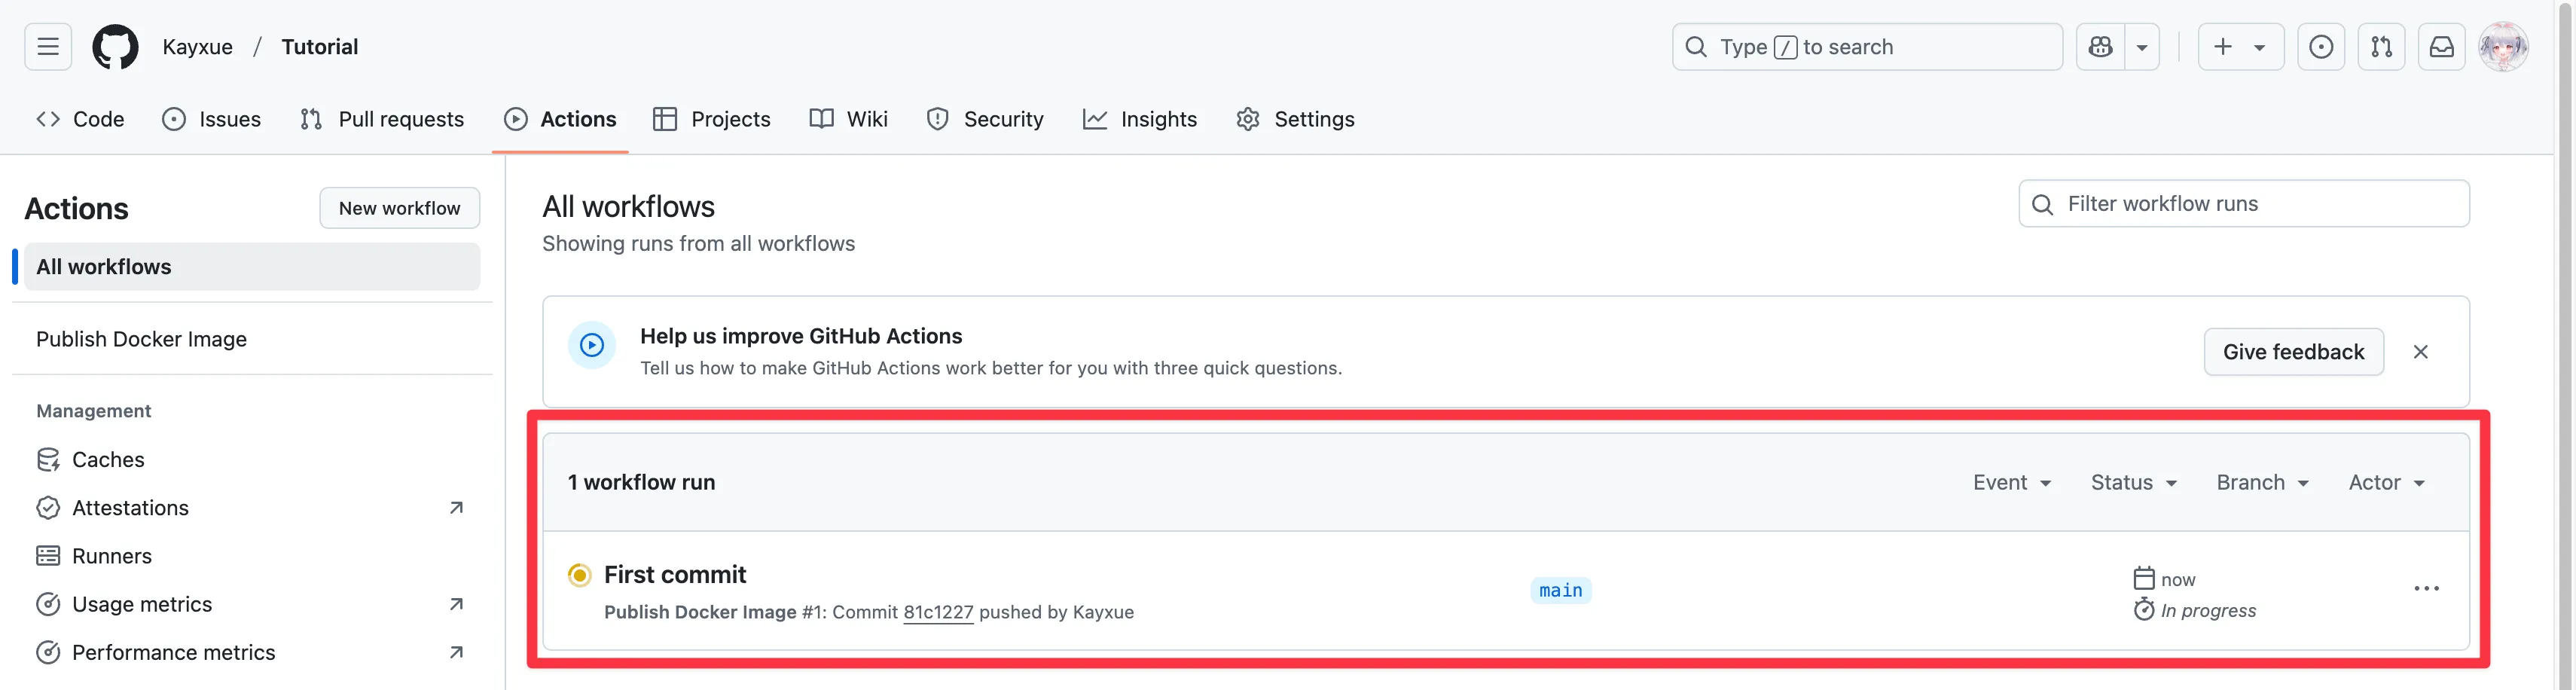
Task: Click the 1 workflow run heading
Action: [x=641, y=483]
